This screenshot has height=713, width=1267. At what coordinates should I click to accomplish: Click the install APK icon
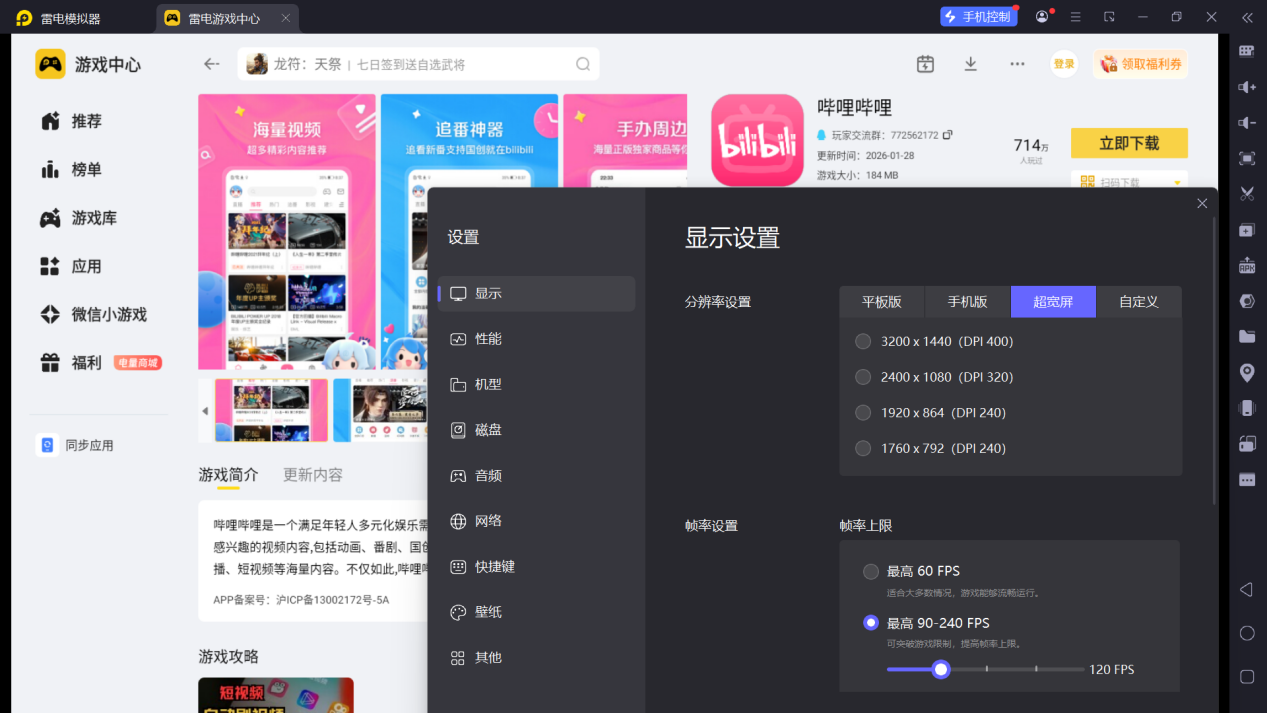coord(1247,265)
